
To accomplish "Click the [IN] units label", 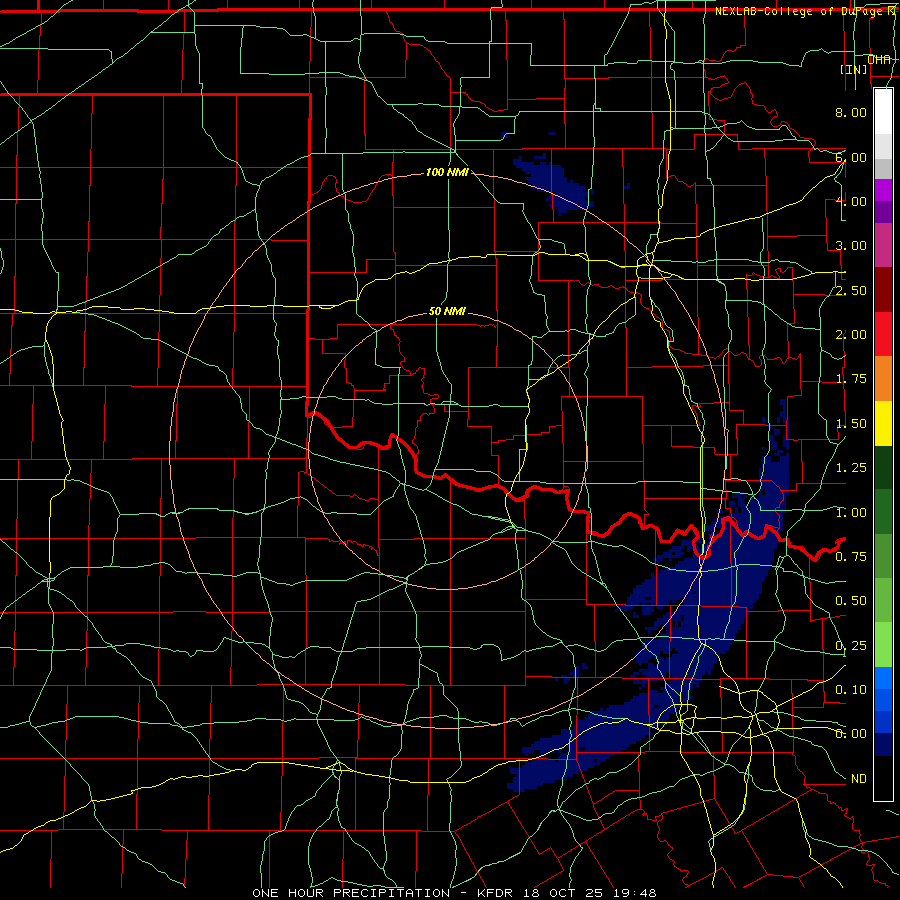I will pyautogui.click(x=854, y=69).
